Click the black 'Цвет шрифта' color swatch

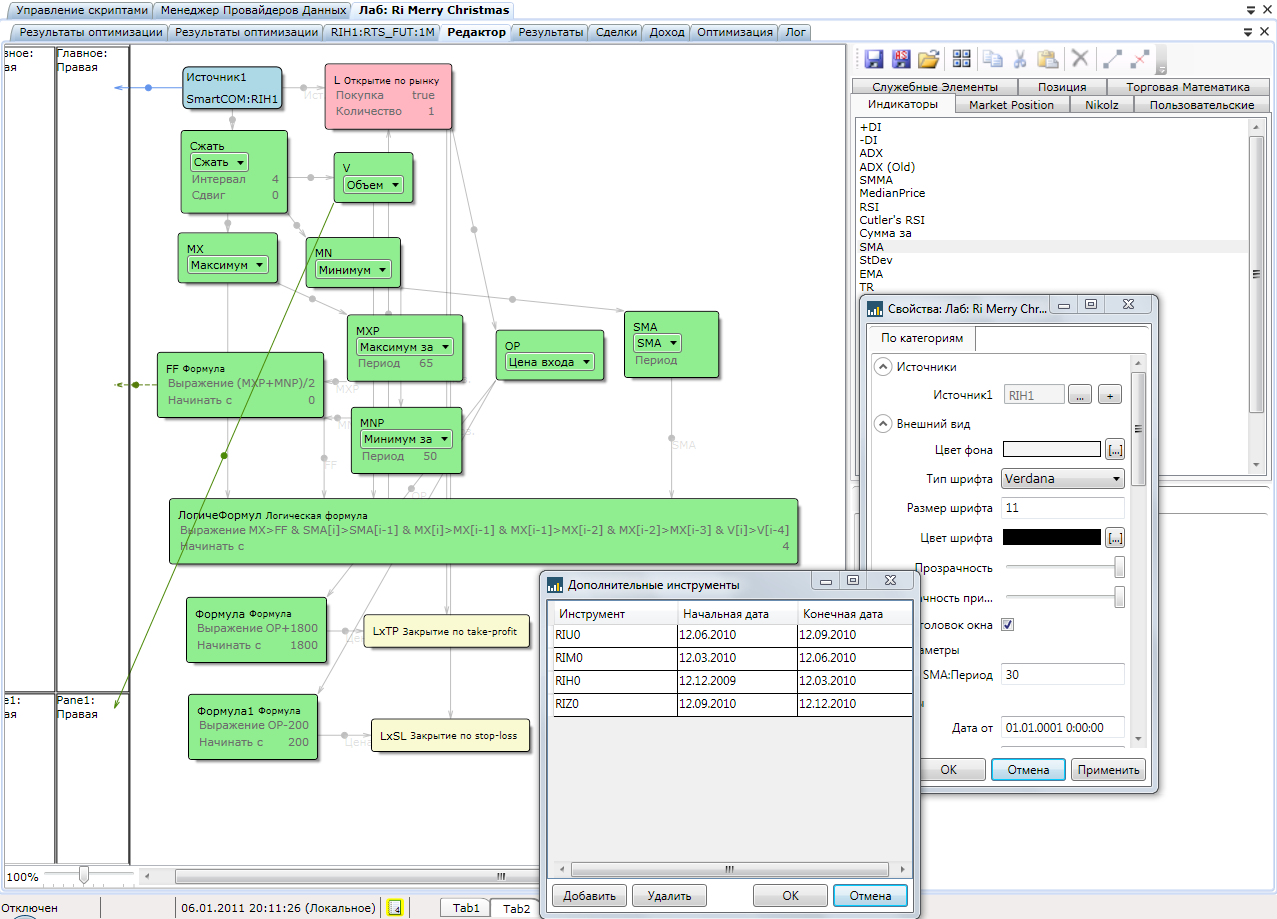[x=1051, y=538]
